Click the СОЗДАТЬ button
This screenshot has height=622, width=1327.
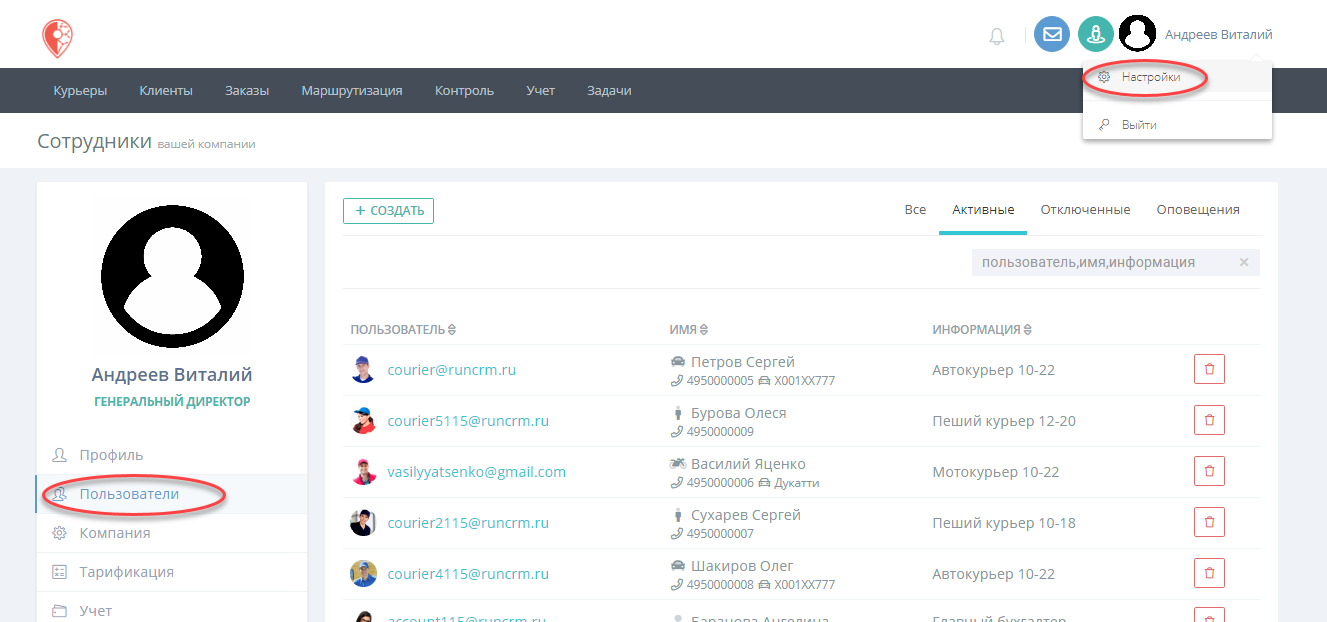click(388, 211)
